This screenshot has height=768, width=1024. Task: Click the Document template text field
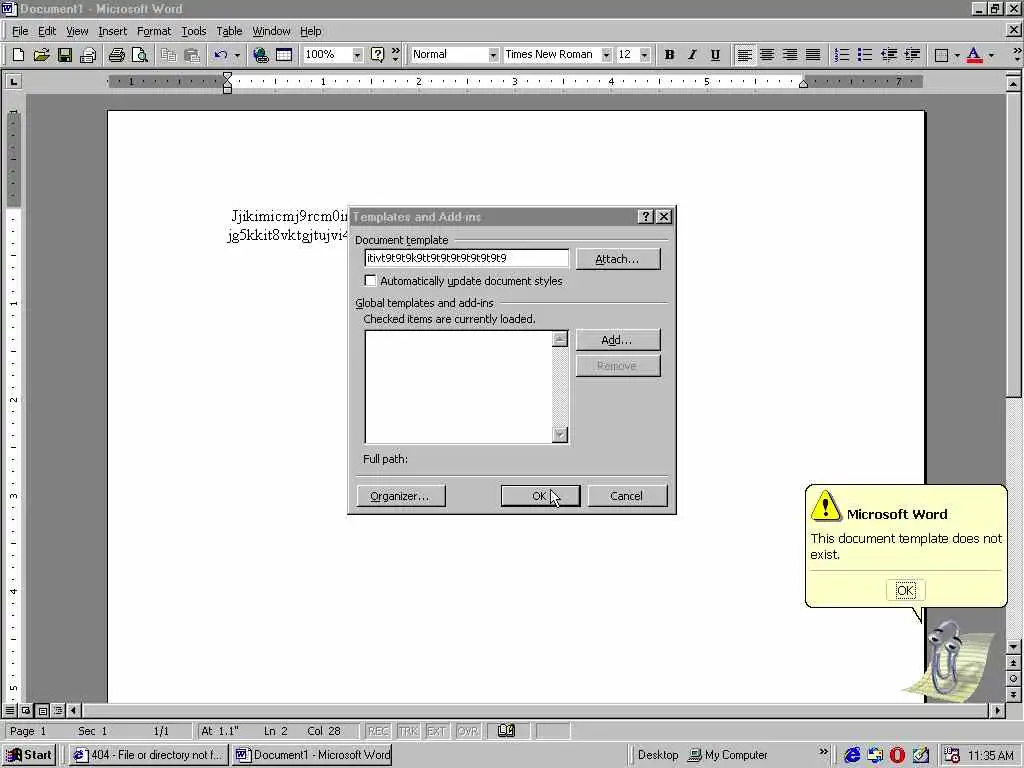coord(466,259)
